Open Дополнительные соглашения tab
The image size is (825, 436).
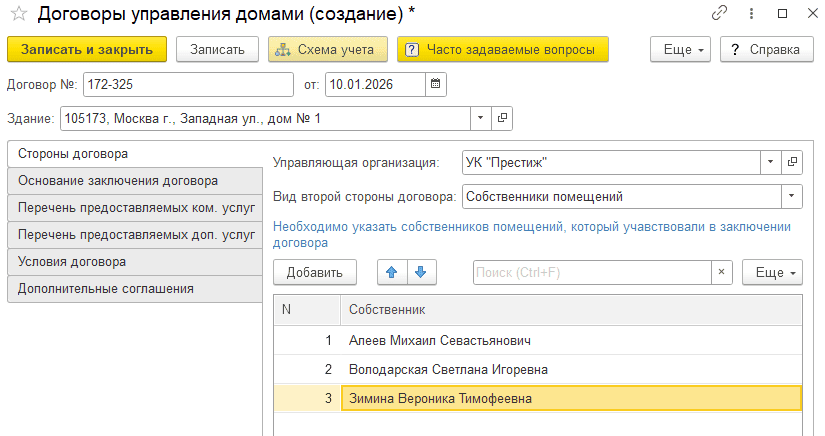pyautogui.click(x=135, y=289)
